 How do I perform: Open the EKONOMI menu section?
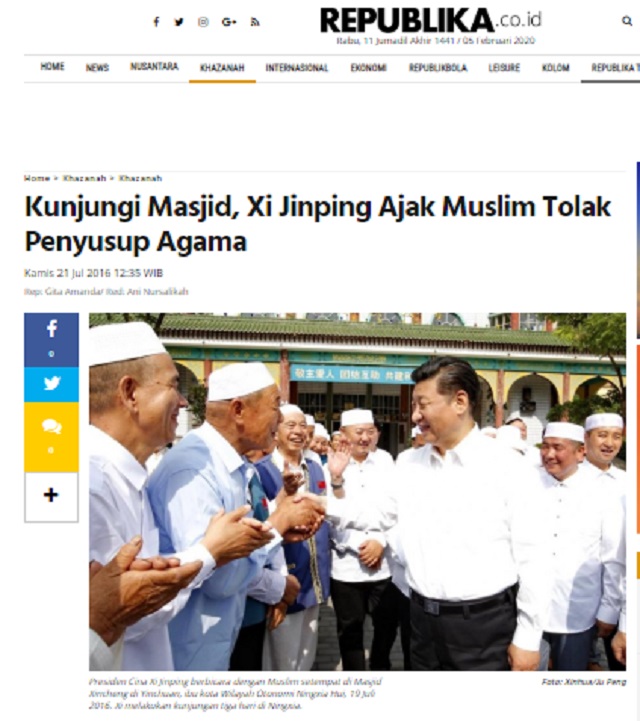(369, 68)
